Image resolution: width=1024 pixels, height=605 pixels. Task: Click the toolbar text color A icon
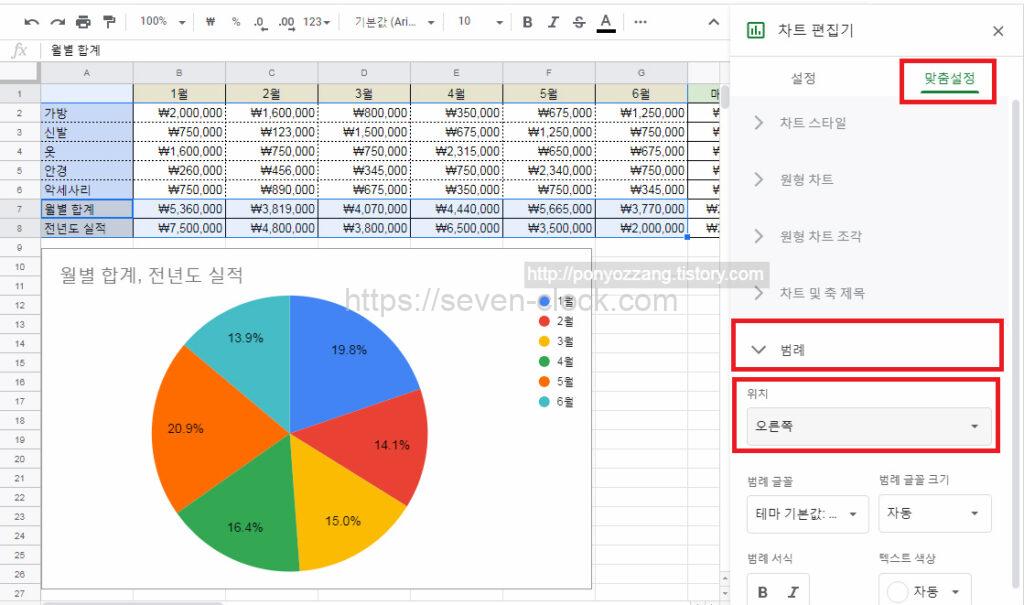605,22
